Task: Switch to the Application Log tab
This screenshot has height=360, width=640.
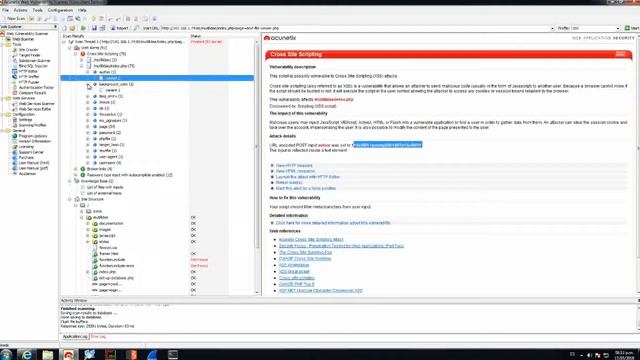Action: pos(75,337)
